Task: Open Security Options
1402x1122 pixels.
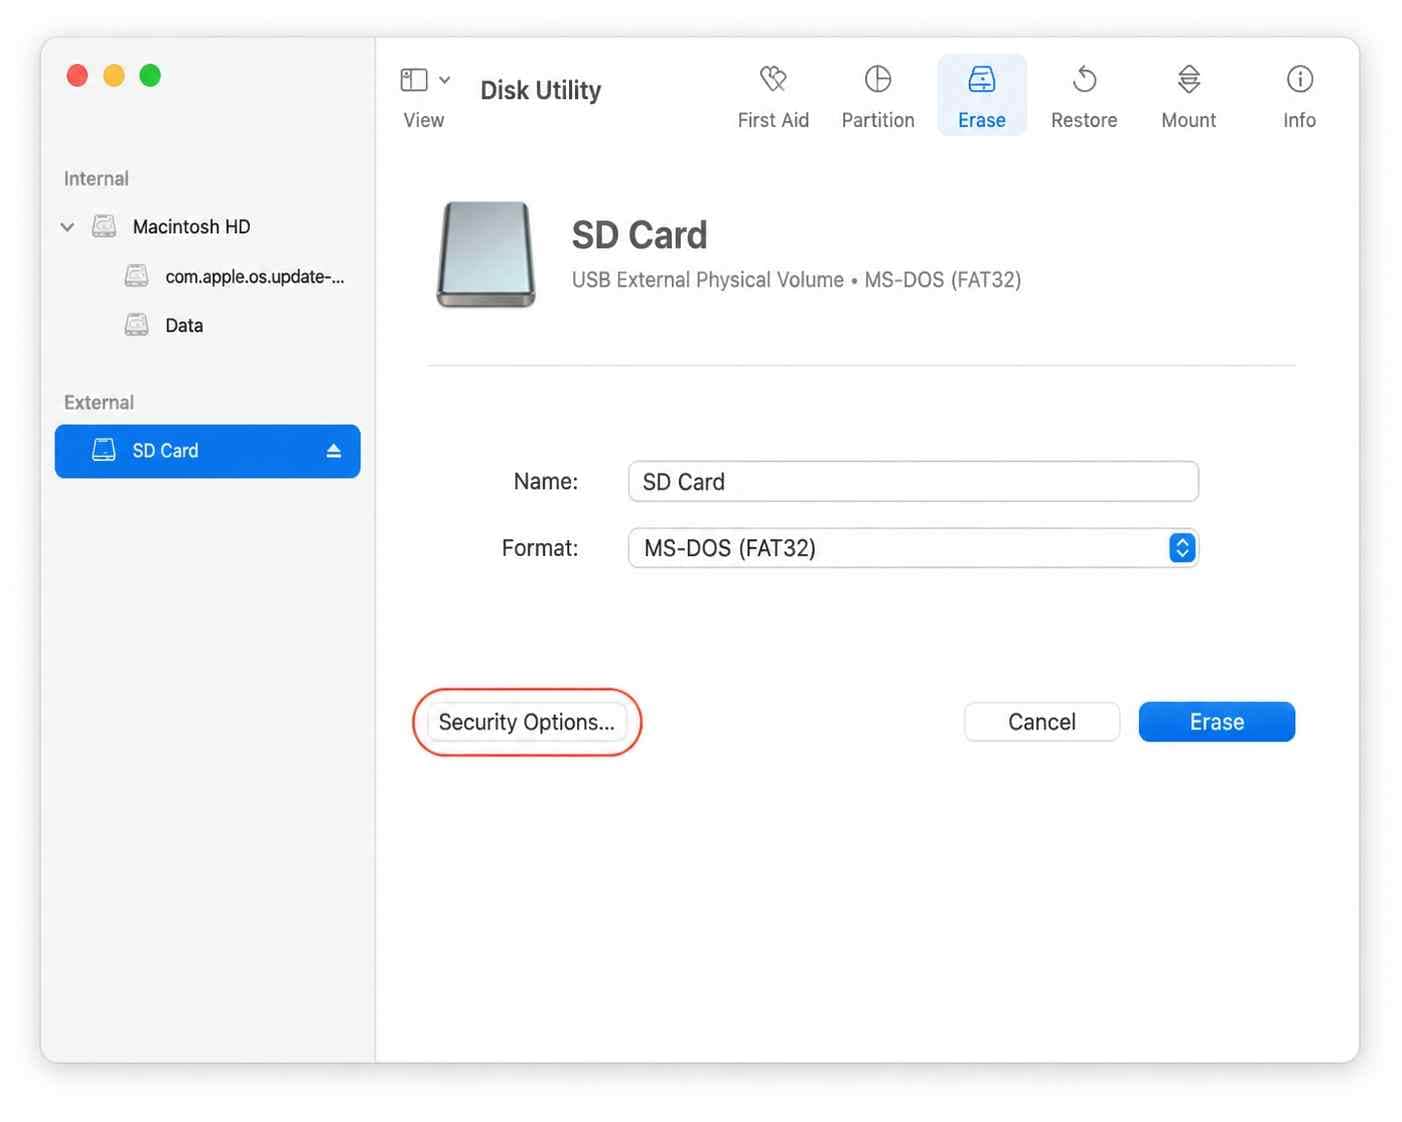Action: click(x=526, y=722)
